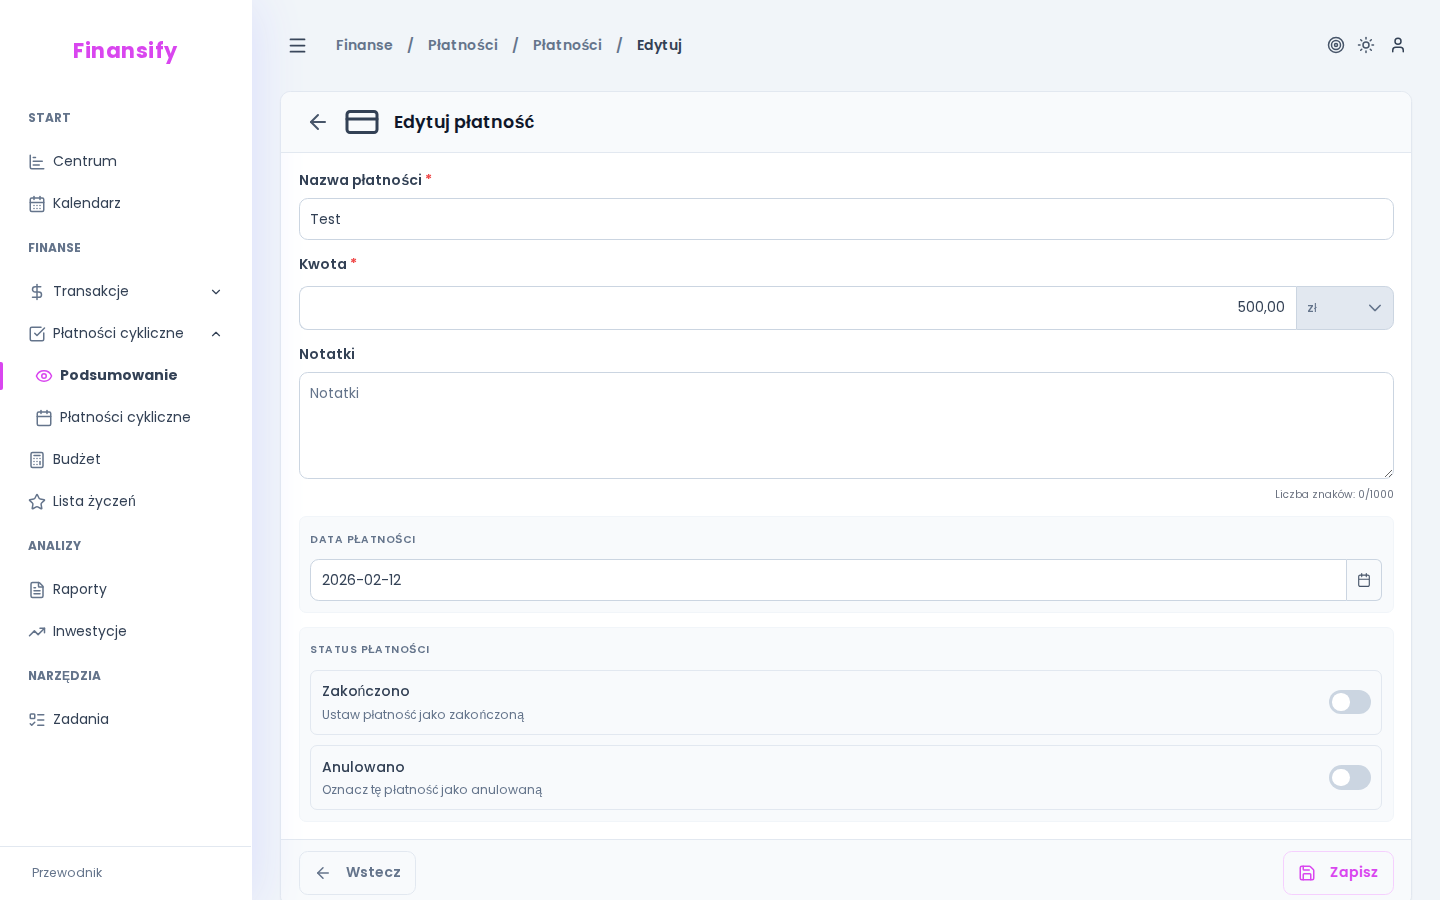Click into the Notatki text area

(x=845, y=426)
